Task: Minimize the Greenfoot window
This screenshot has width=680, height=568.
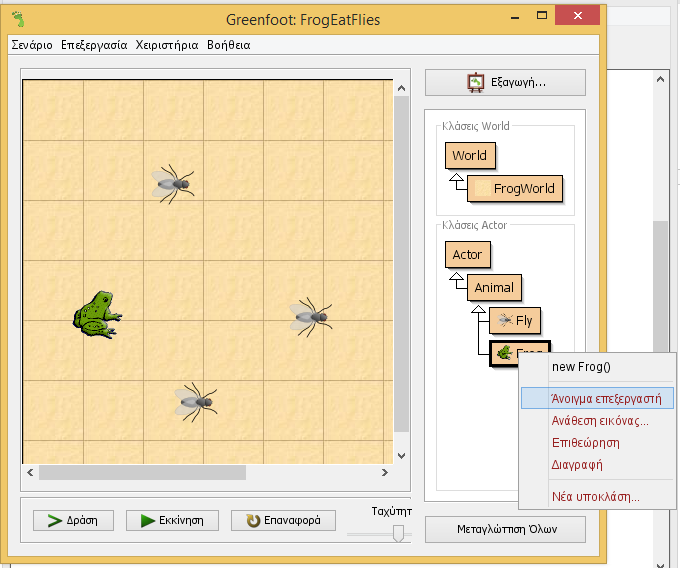Action: click(515, 16)
